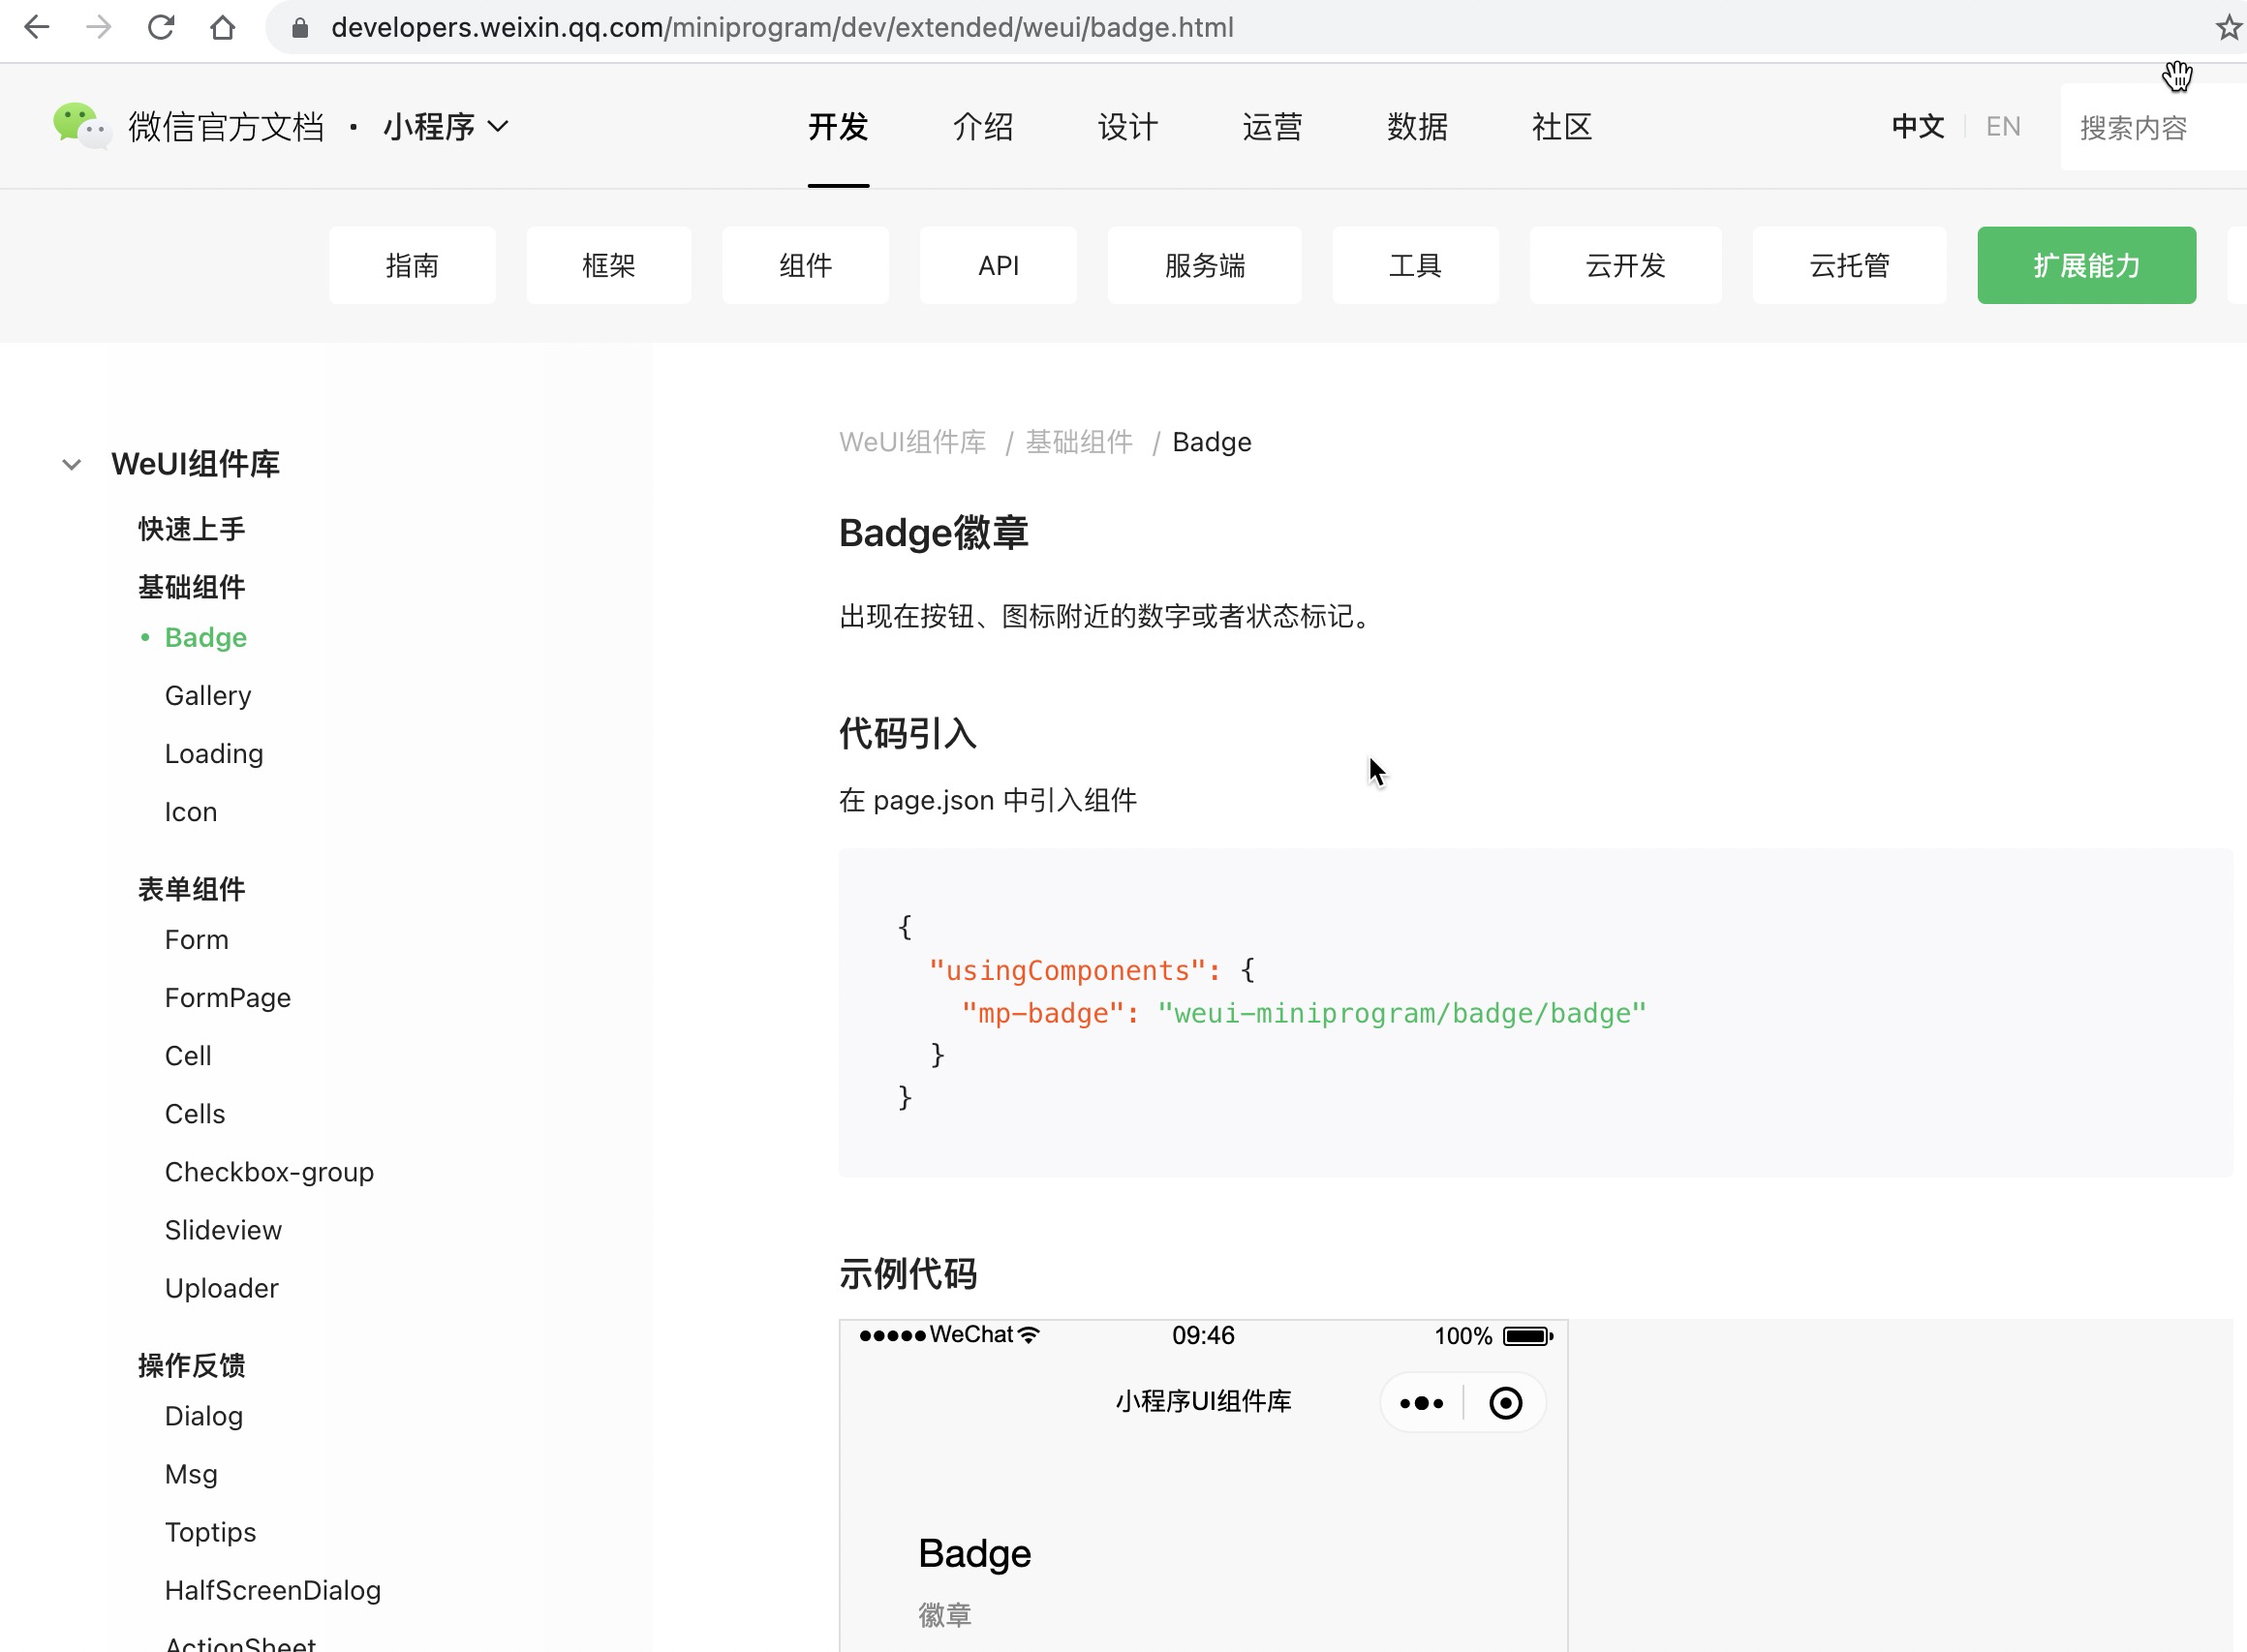Screen dimensions: 2247x1652
Task: Click the browser reload icon
Action: pos(160,27)
